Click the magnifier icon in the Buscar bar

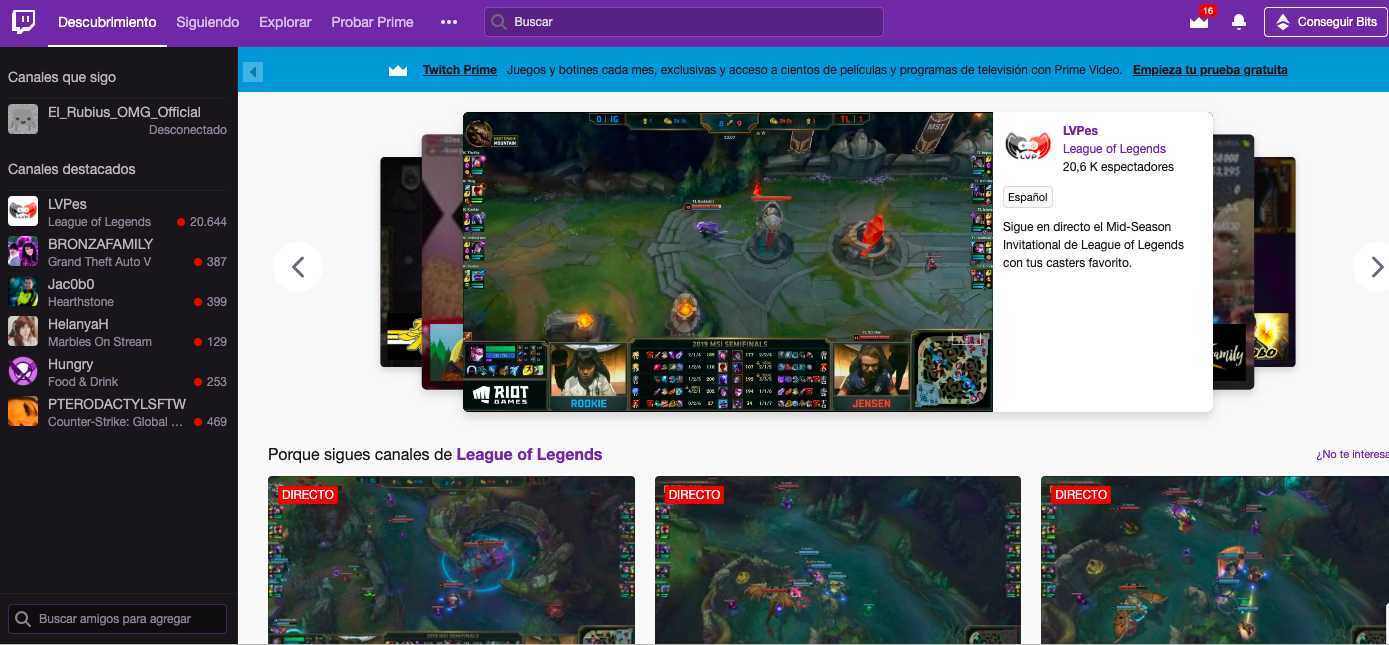(497, 21)
